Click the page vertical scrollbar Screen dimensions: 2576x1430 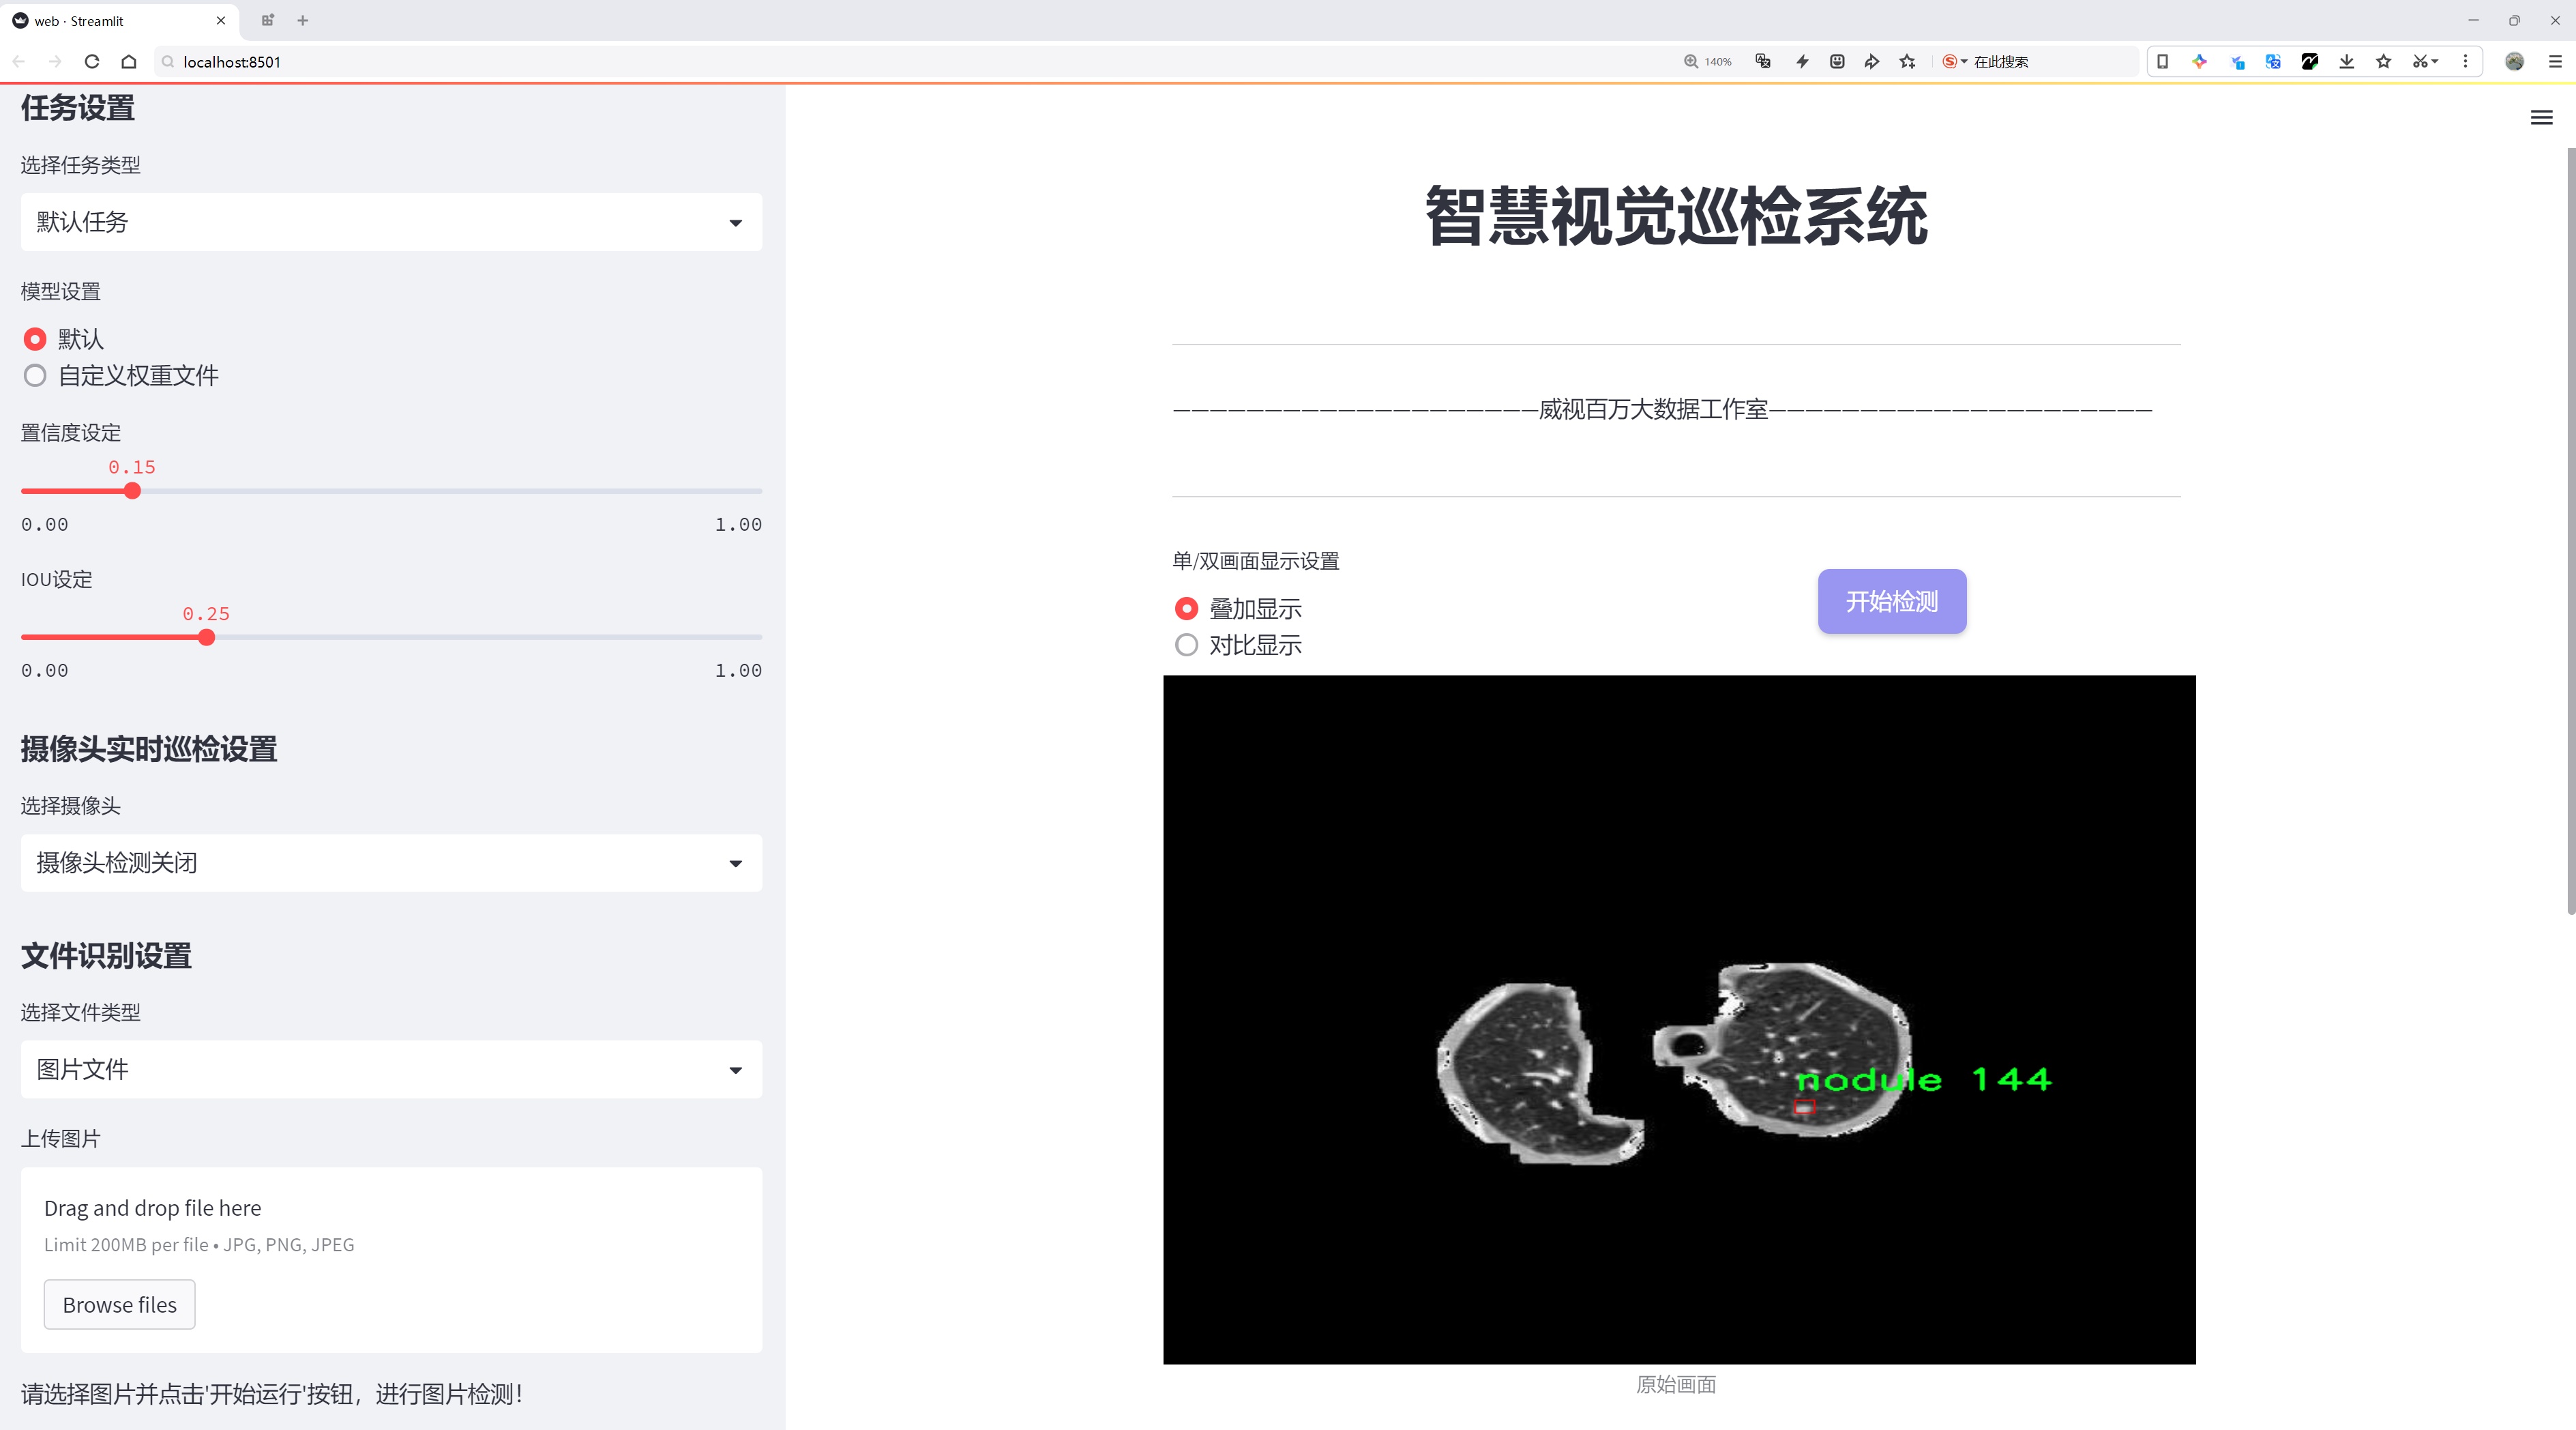[2570, 530]
